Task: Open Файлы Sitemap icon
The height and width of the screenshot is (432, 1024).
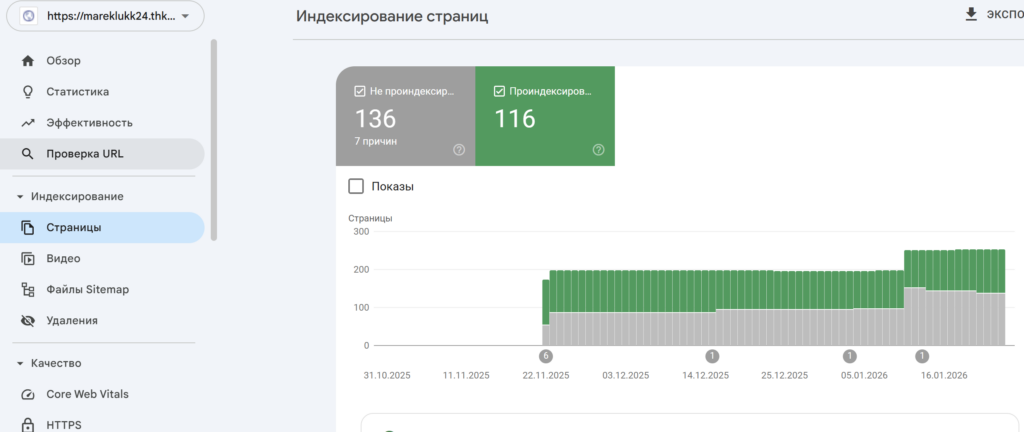Action: click(x=28, y=290)
